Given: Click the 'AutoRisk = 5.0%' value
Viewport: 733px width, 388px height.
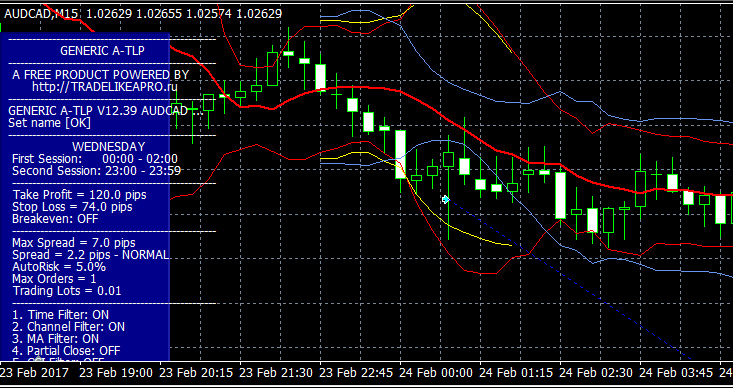Looking at the screenshot, I should coord(59,267).
